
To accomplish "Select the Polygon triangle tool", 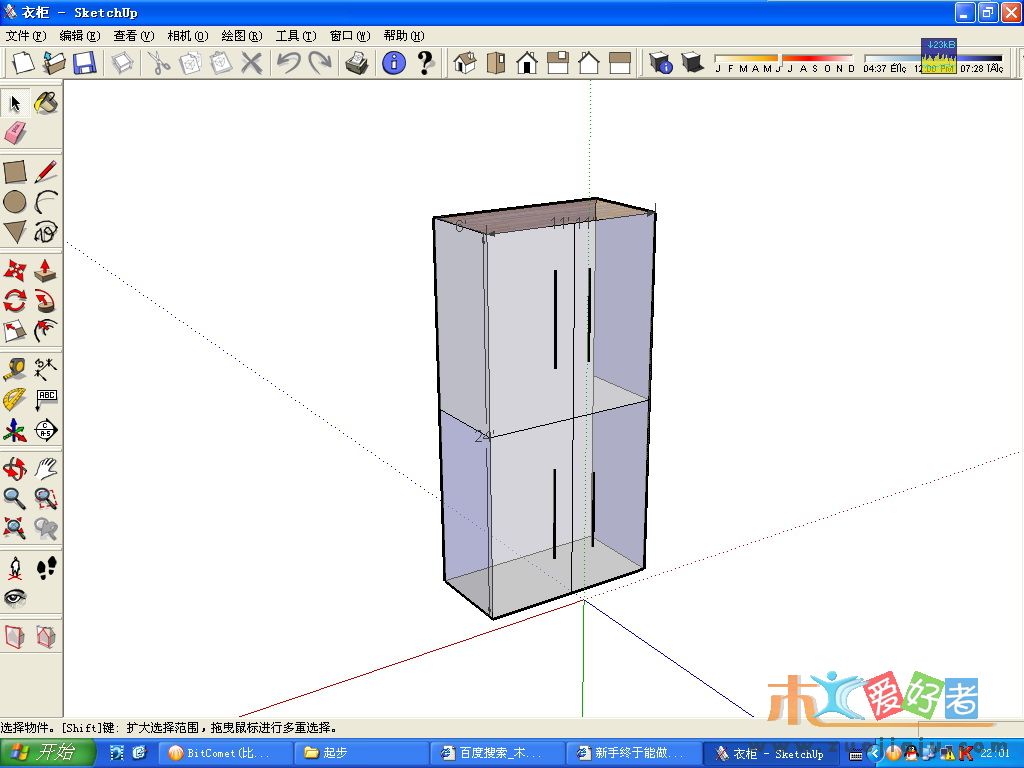I will pos(15,232).
